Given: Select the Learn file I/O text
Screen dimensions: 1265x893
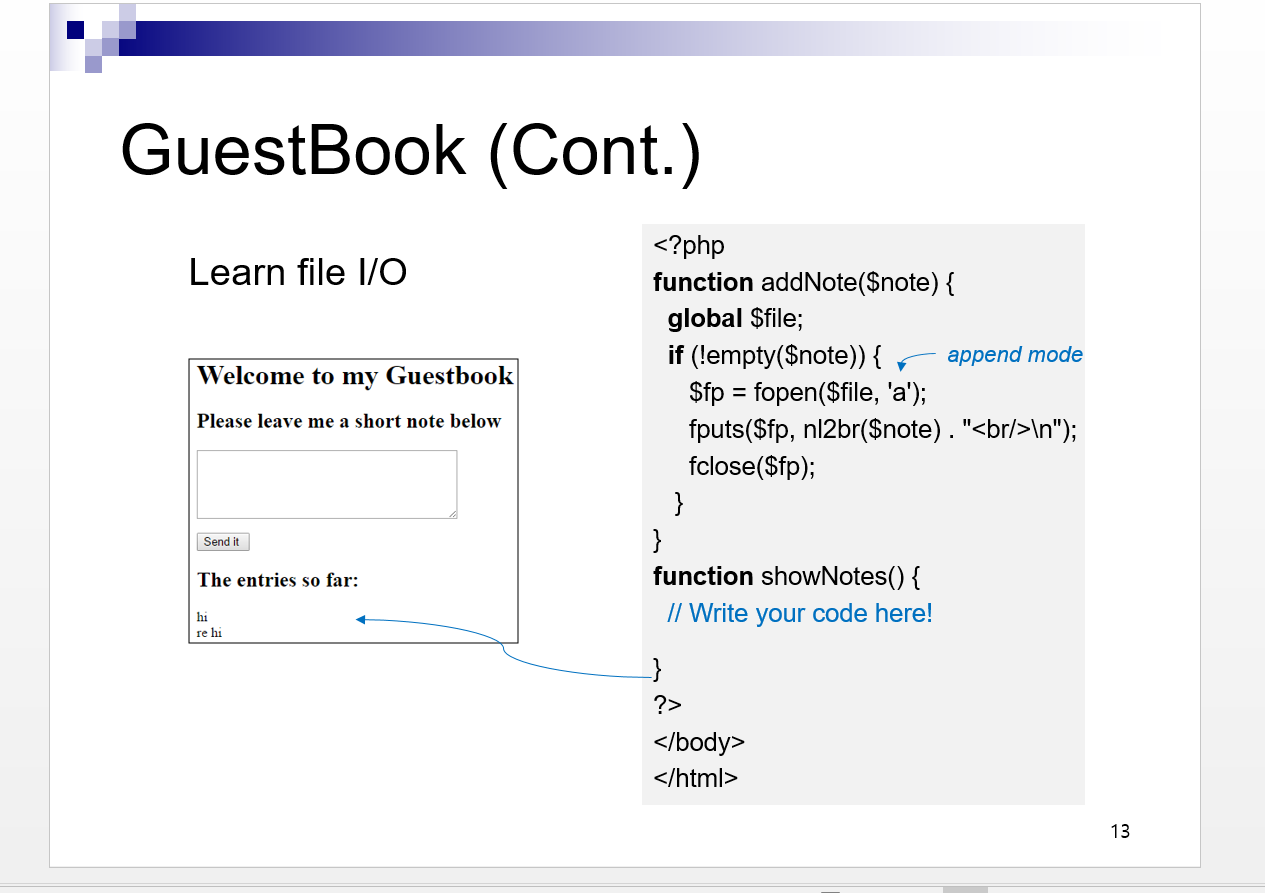Looking at the screenshot, I should pos(297,272).
